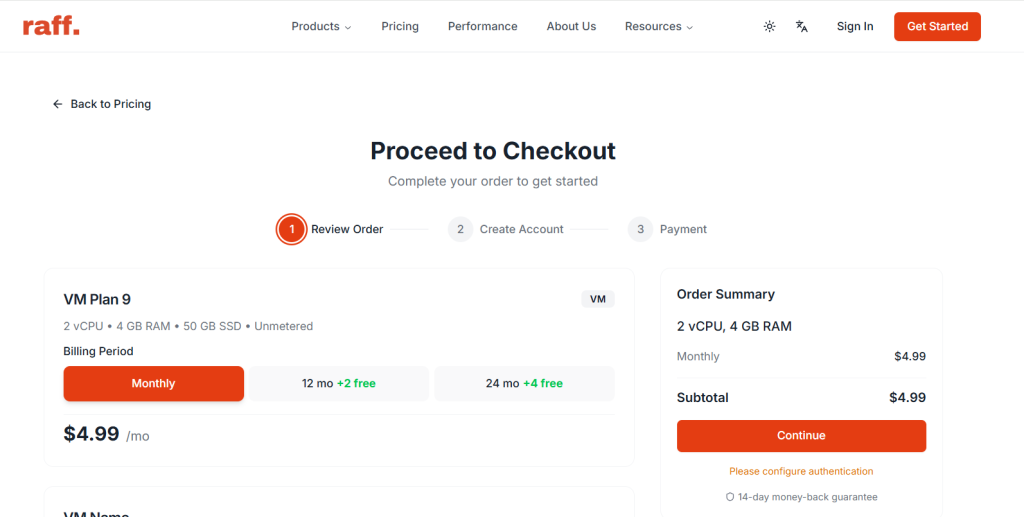Click the Get Started button

pyautogui.click(x=937, y=27)
